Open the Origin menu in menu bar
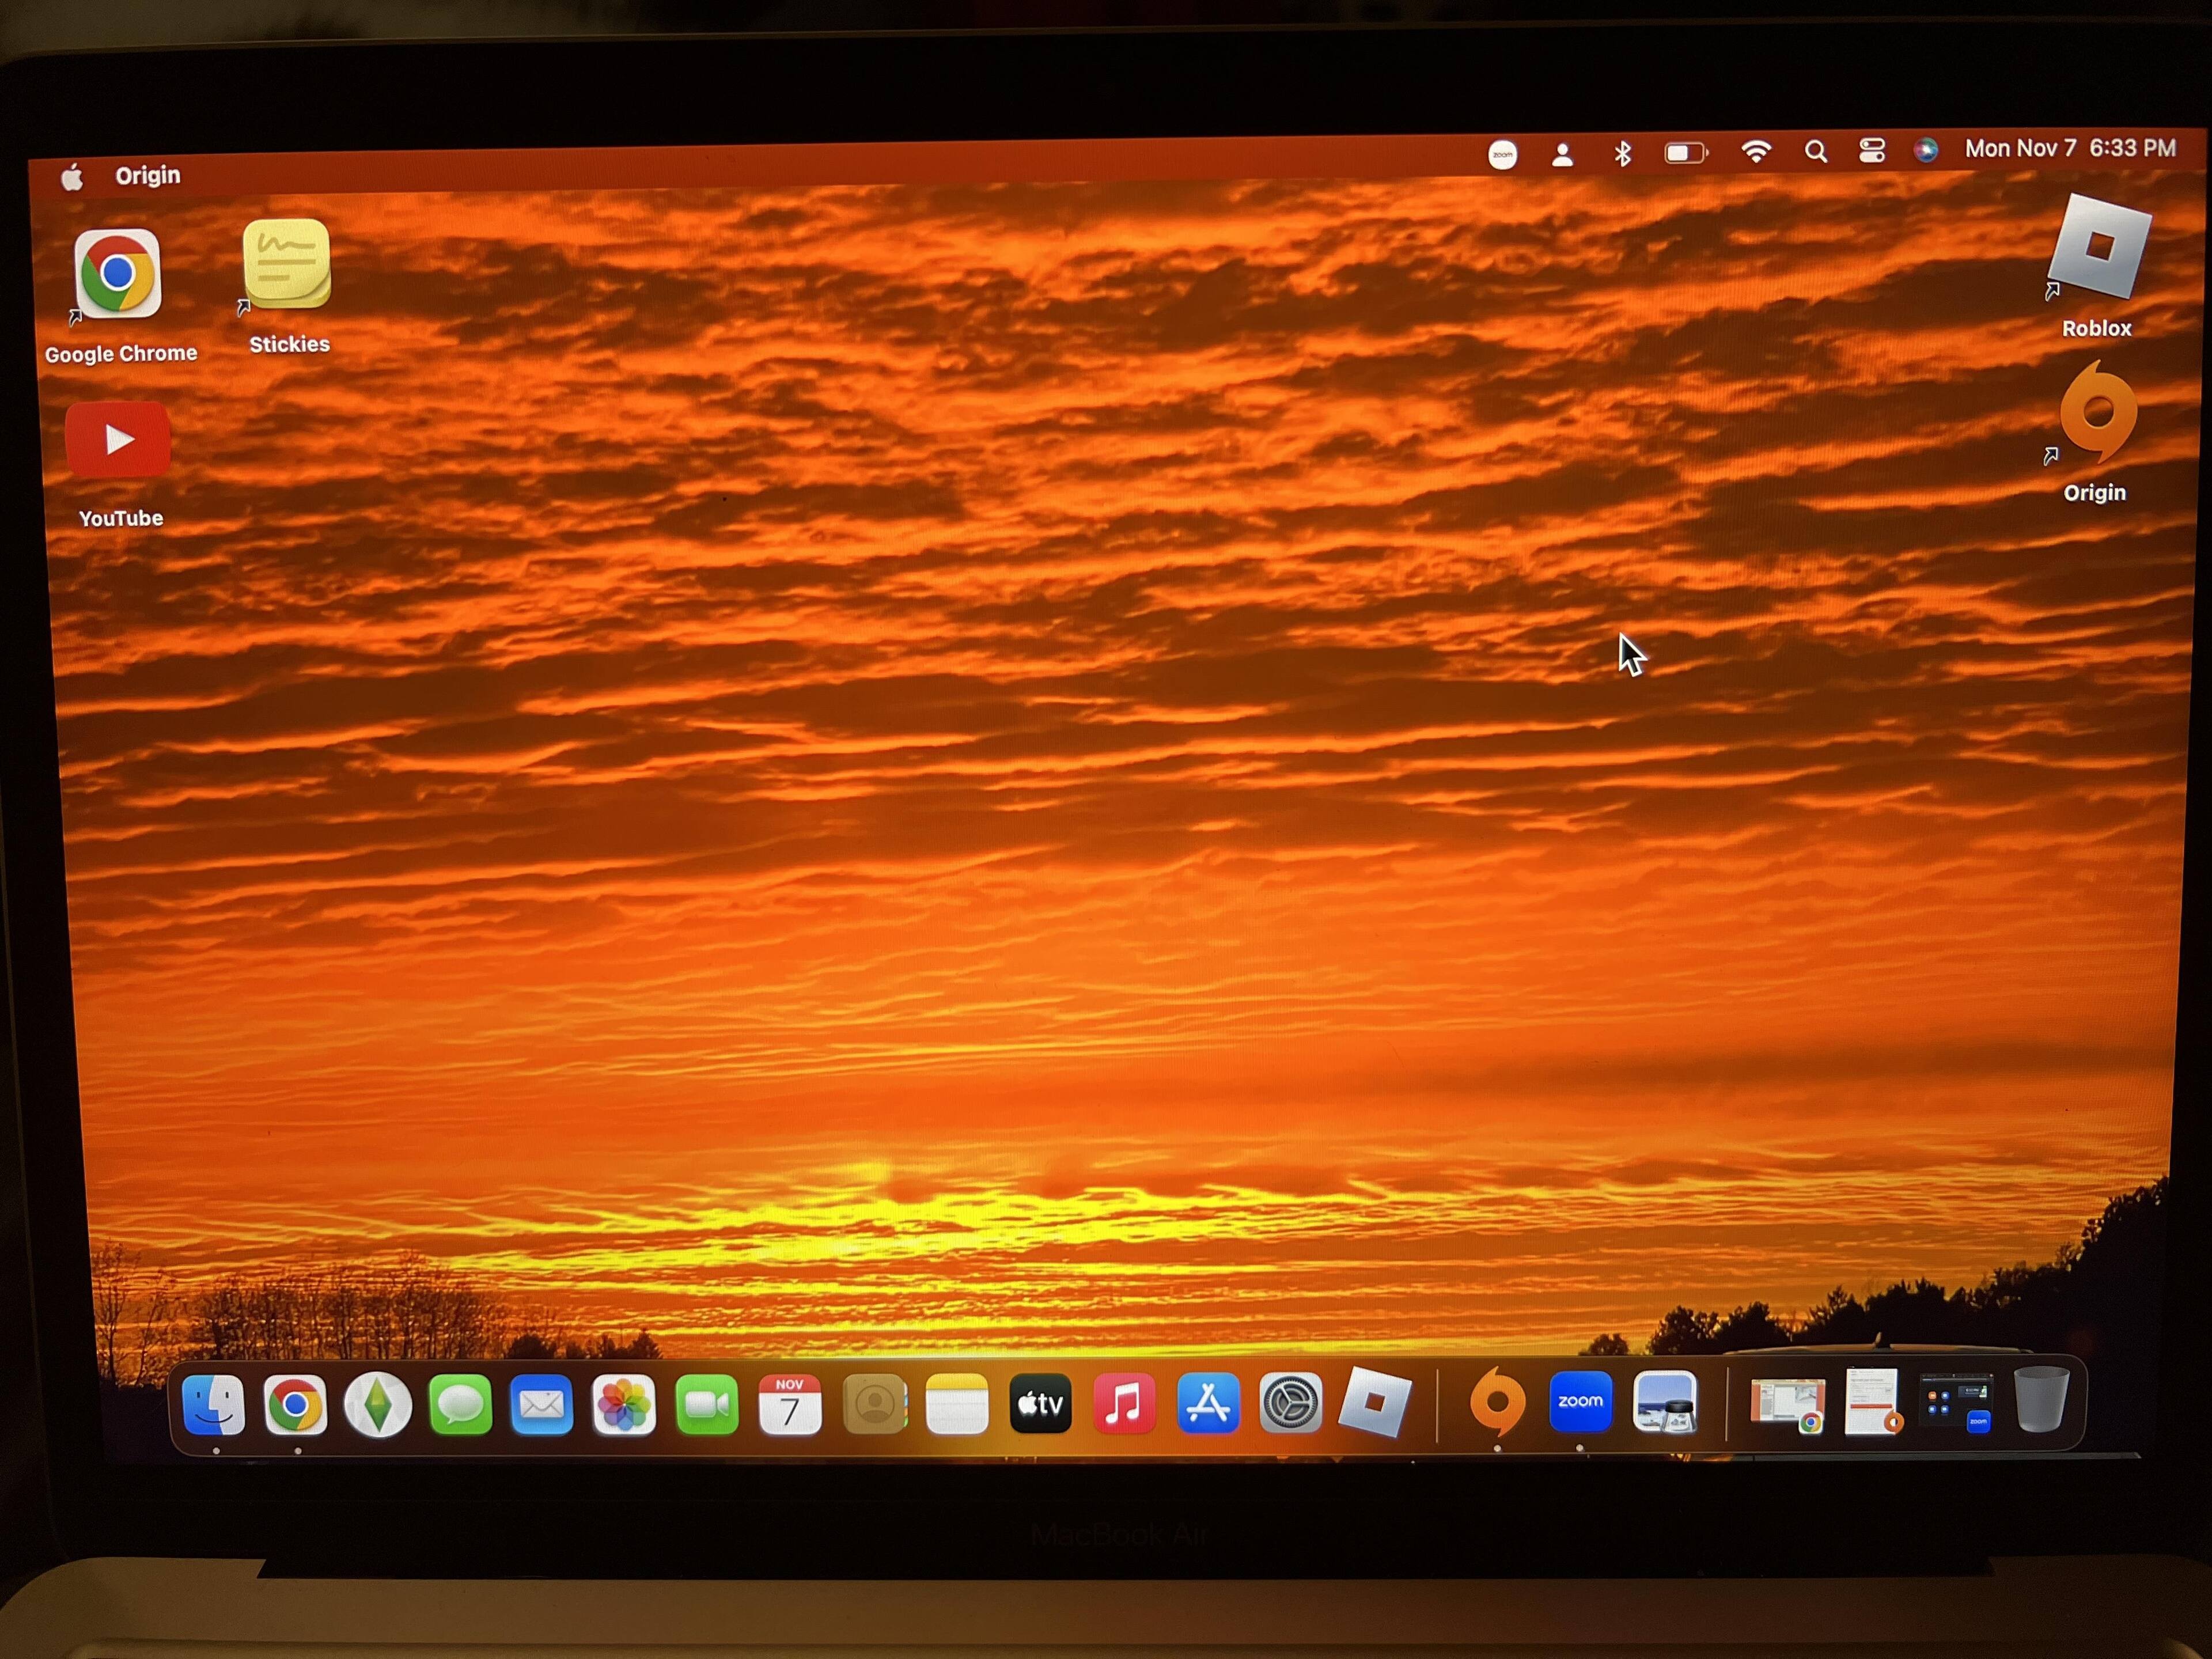This screenshot has height=1659, width=2212. 148,176
